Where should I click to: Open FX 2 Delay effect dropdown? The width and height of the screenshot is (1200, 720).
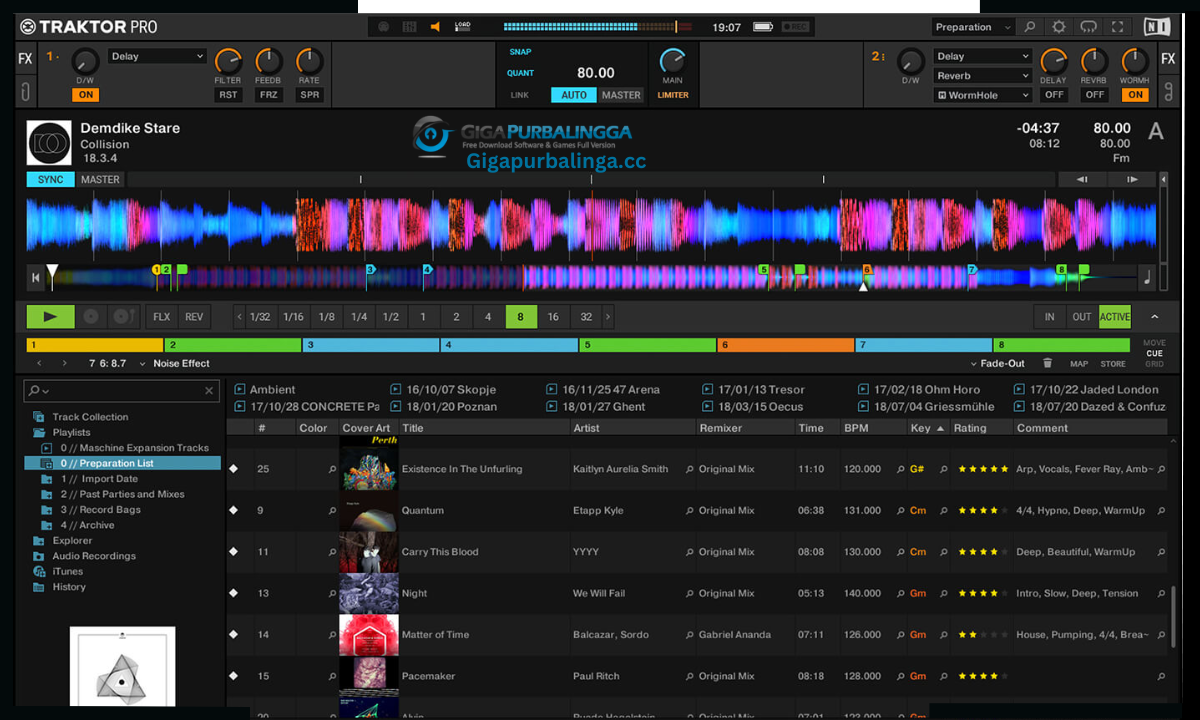(x=982, y=56)
